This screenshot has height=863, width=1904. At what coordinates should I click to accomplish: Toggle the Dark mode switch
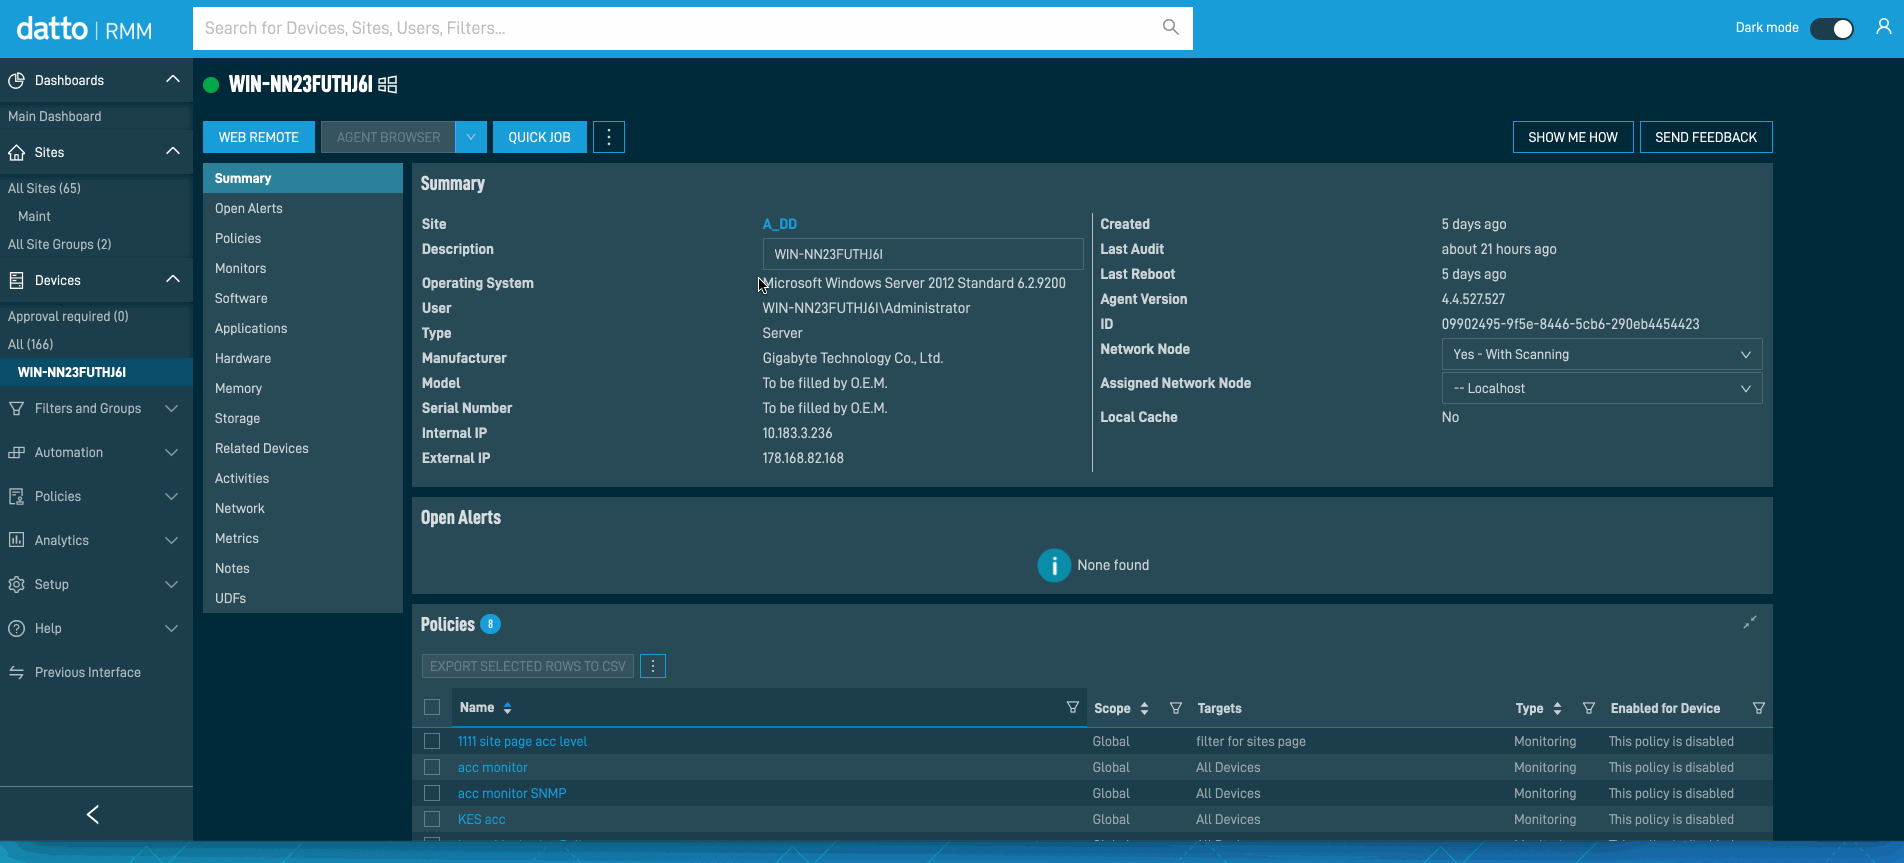1832,28
